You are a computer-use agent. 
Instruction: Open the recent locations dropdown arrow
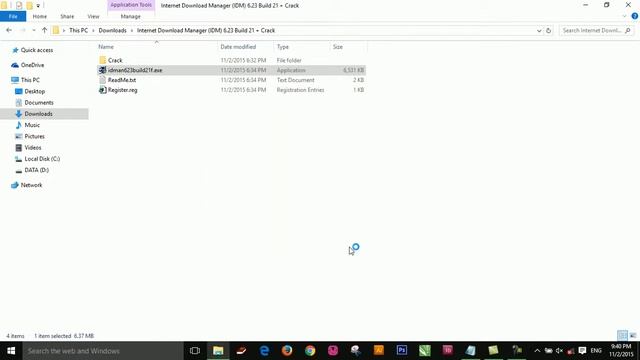pos(33,31)
